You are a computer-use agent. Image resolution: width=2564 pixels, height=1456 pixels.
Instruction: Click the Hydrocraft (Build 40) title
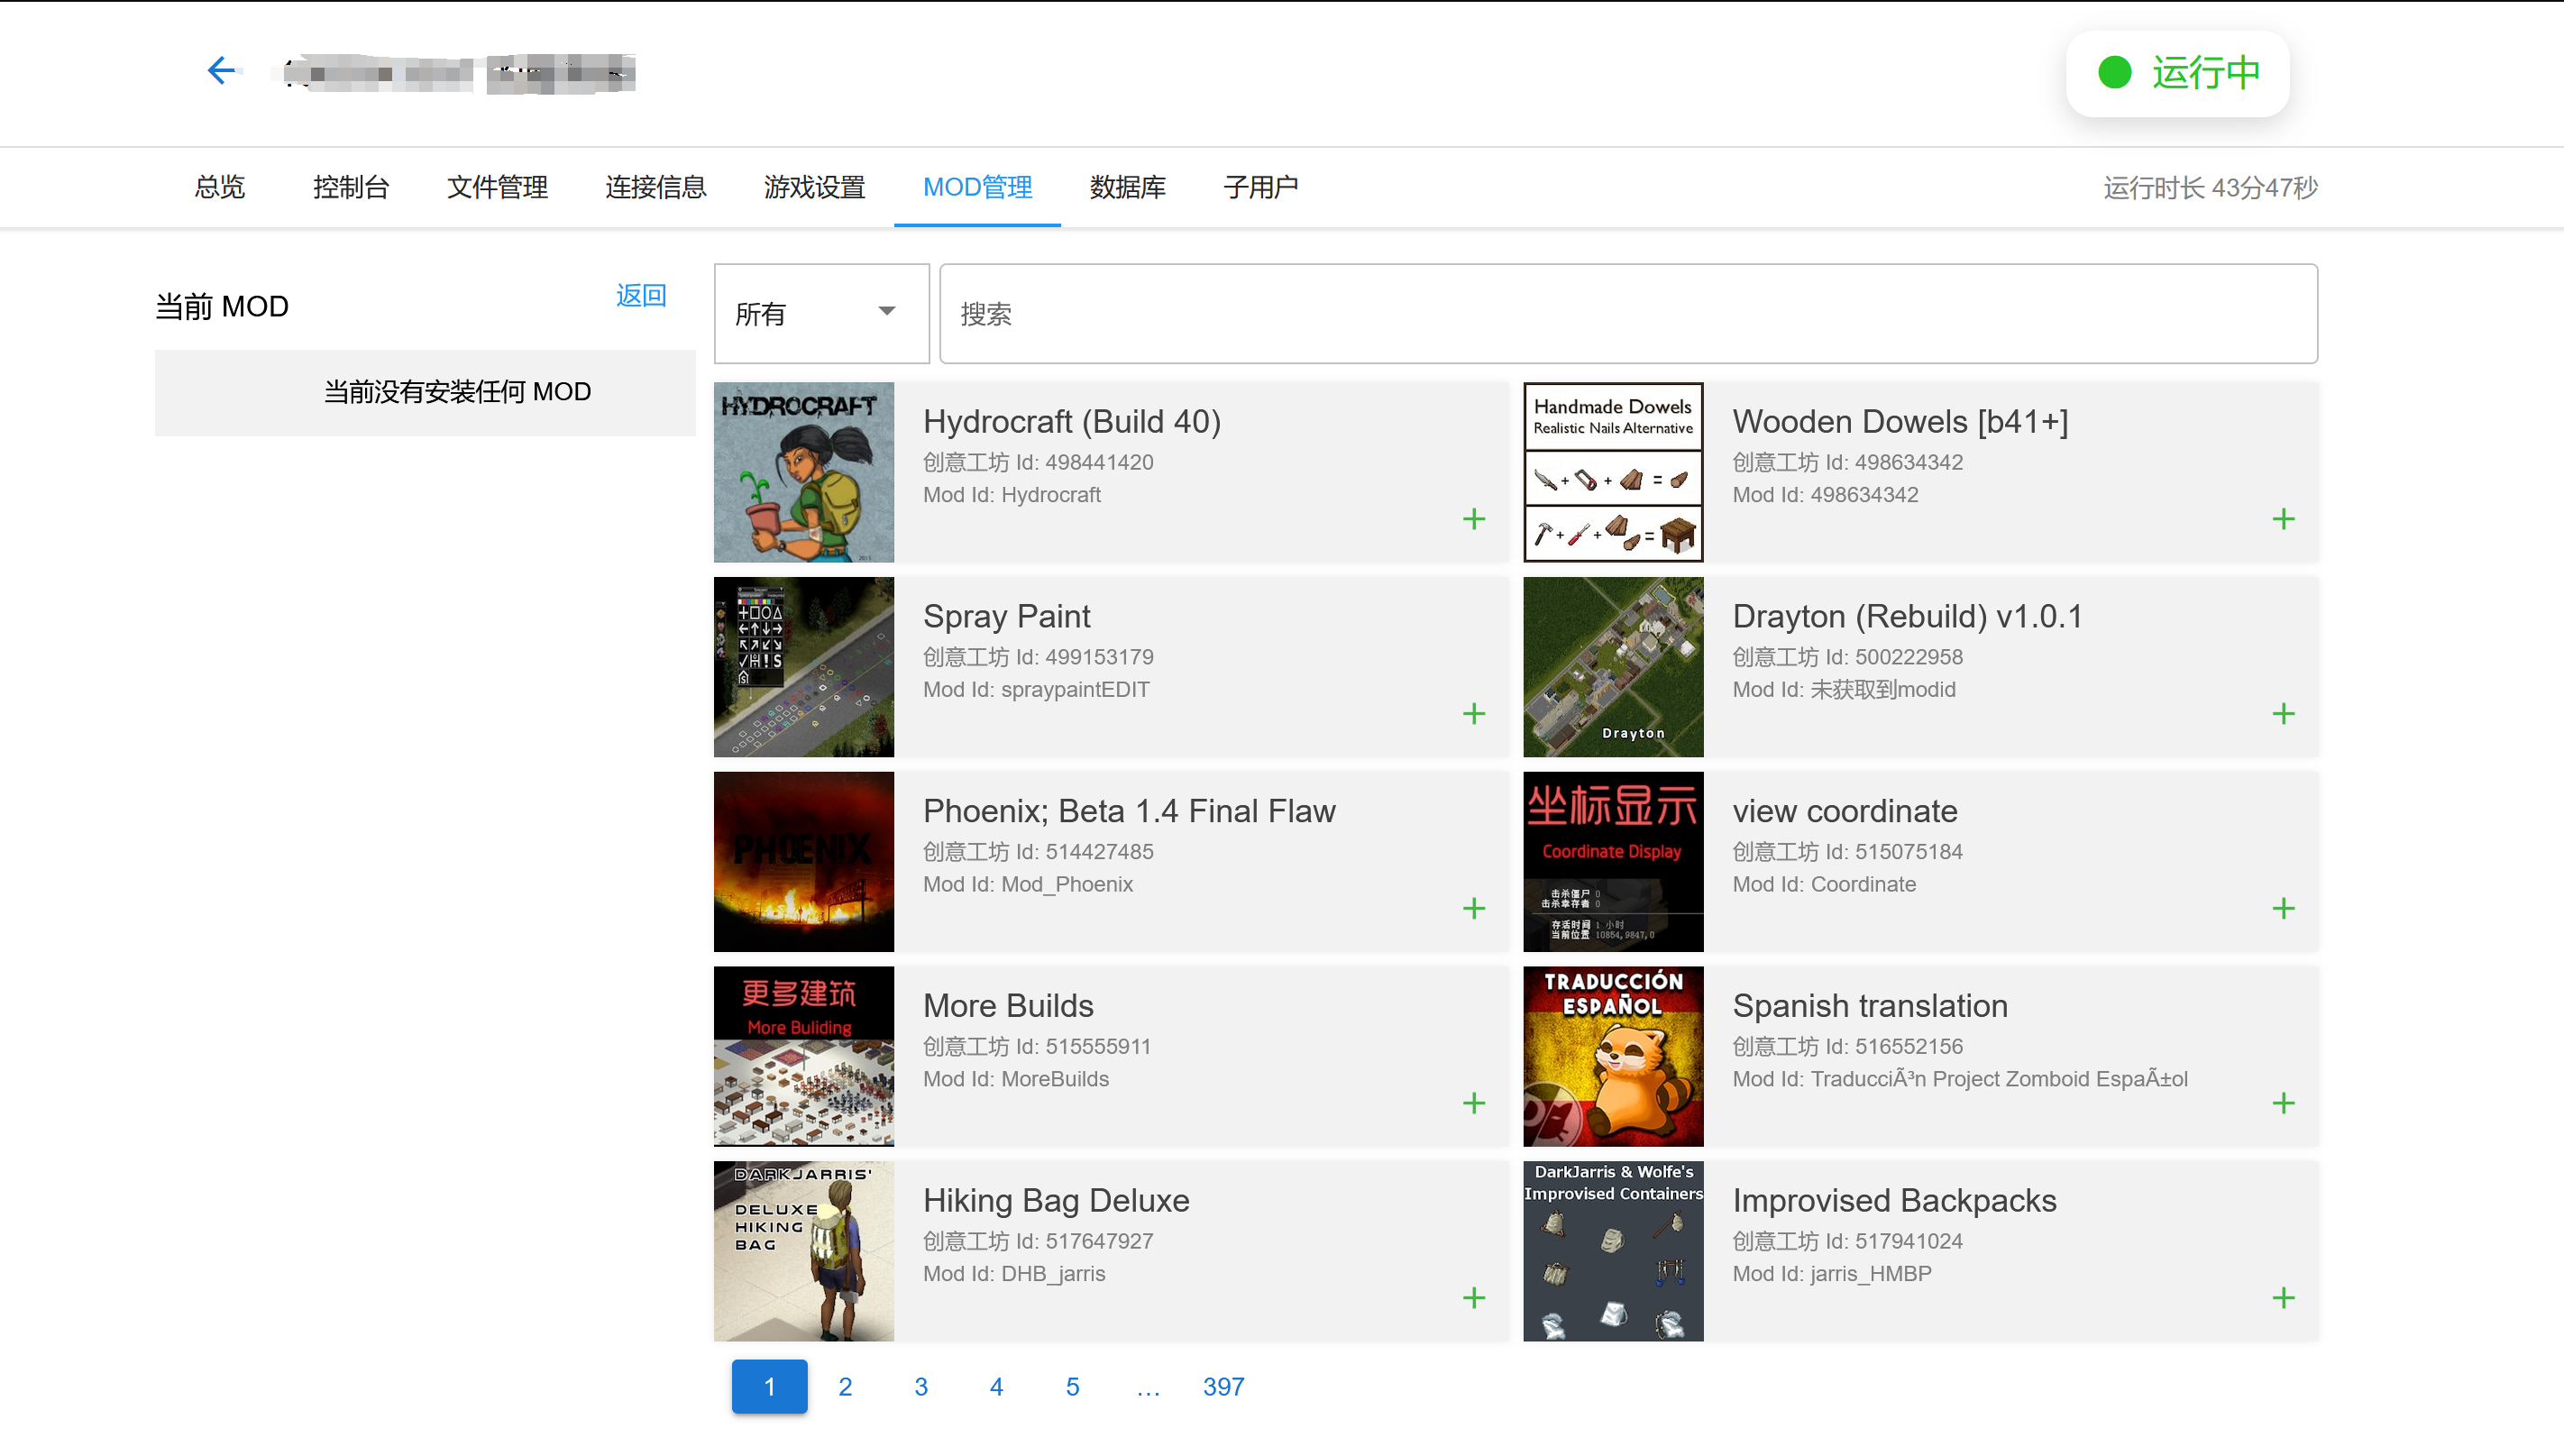(1072, 422)
